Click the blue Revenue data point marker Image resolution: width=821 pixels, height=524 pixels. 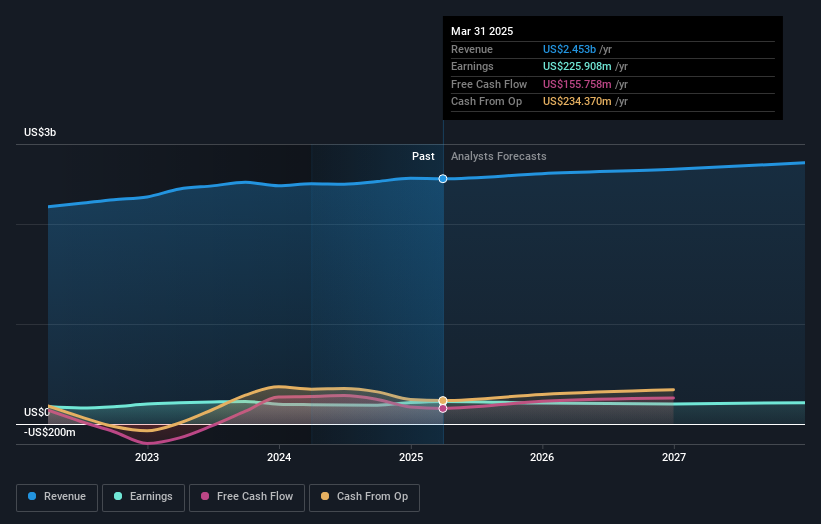443,179
